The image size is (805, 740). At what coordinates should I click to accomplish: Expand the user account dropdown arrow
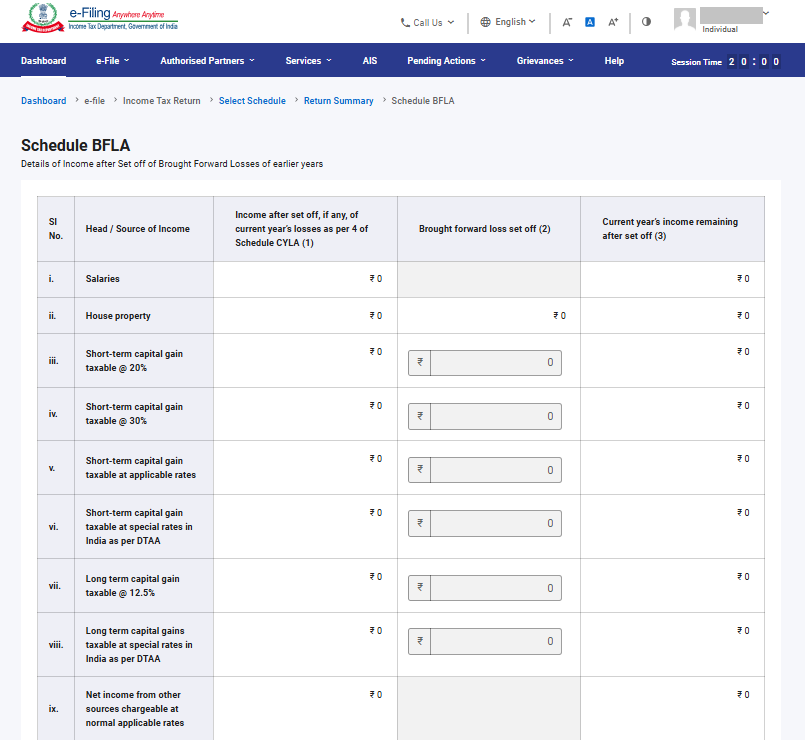[766, 13]
